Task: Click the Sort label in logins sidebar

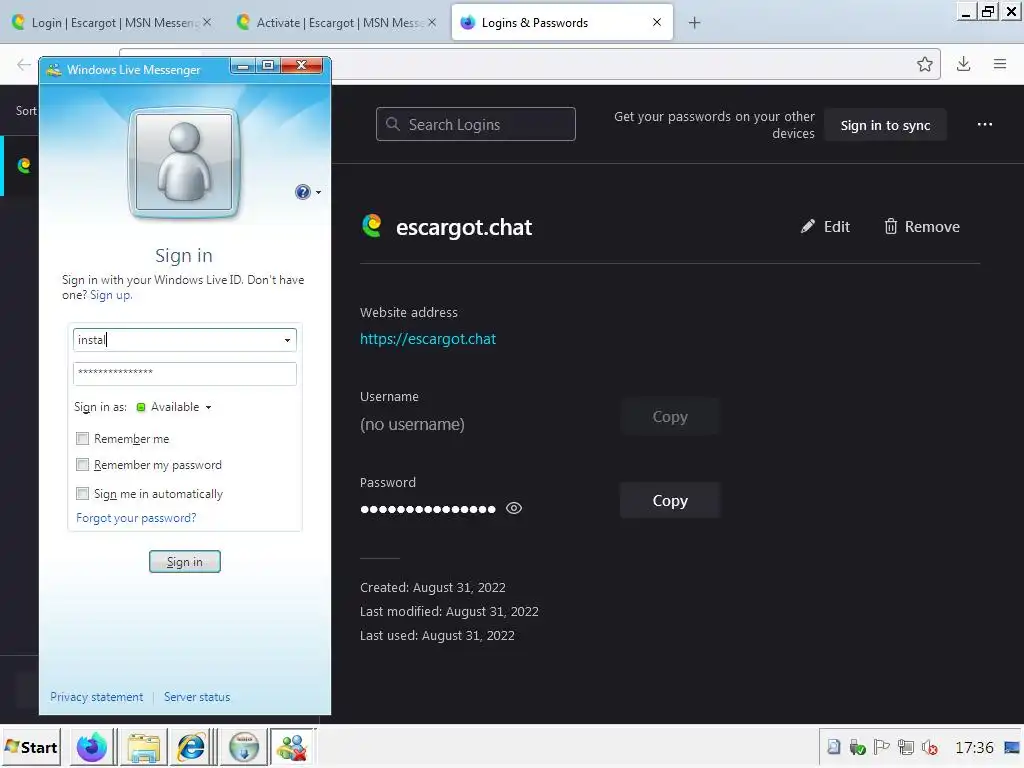Action: [26, 111]
